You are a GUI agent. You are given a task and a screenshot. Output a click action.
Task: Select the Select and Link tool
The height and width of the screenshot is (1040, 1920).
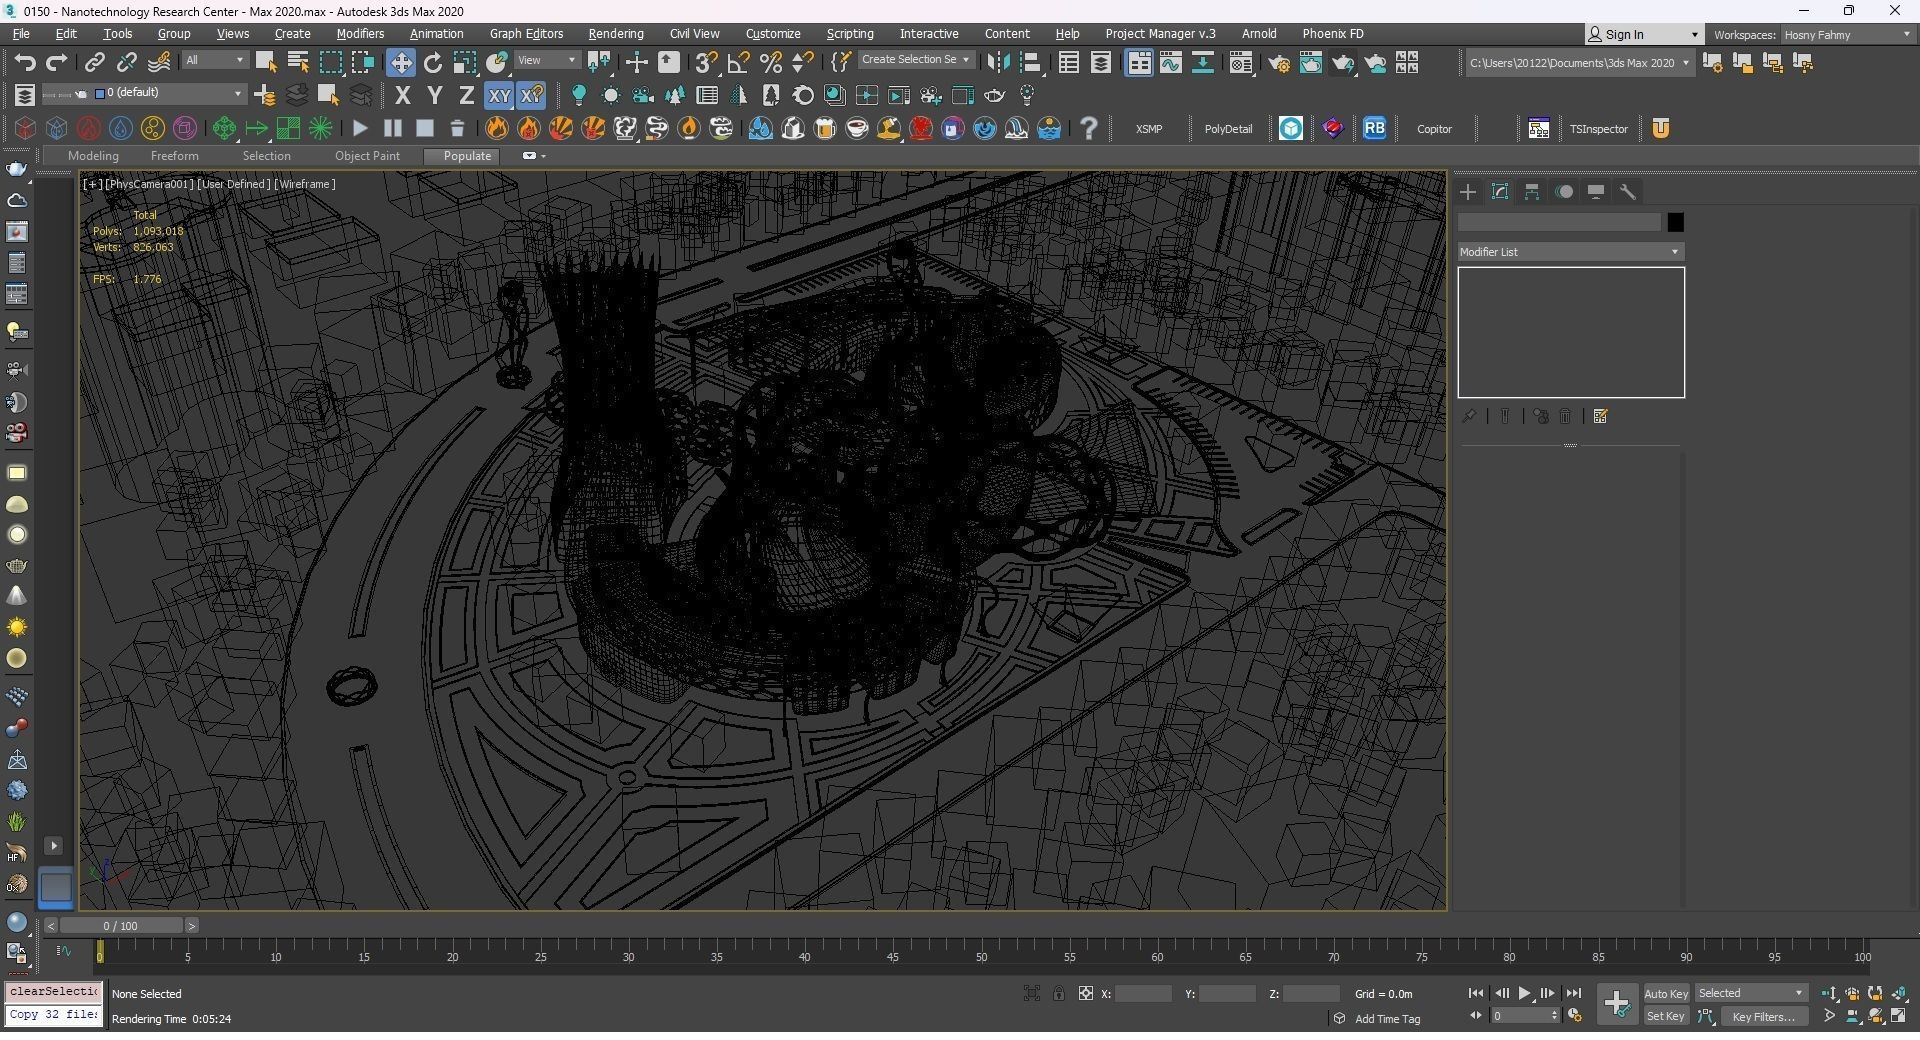94,63
